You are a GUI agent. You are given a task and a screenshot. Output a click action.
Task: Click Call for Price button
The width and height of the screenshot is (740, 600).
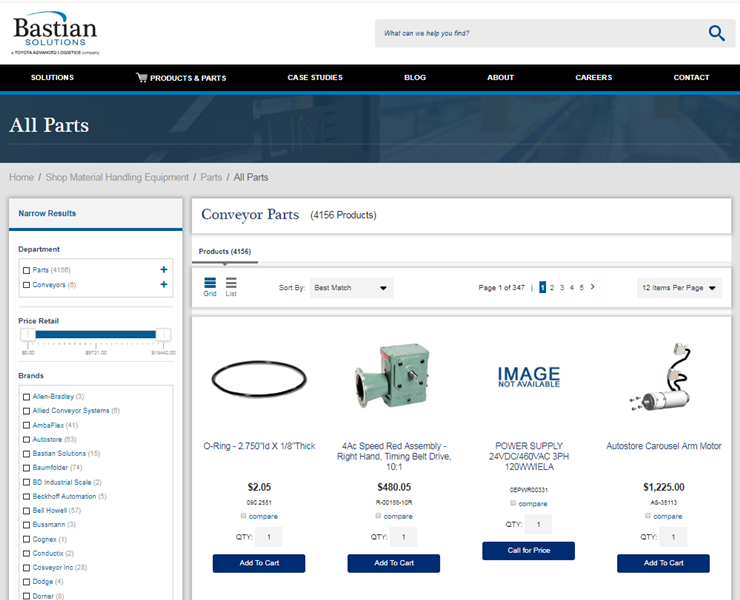pyautogui.click(x=528, y=551)
